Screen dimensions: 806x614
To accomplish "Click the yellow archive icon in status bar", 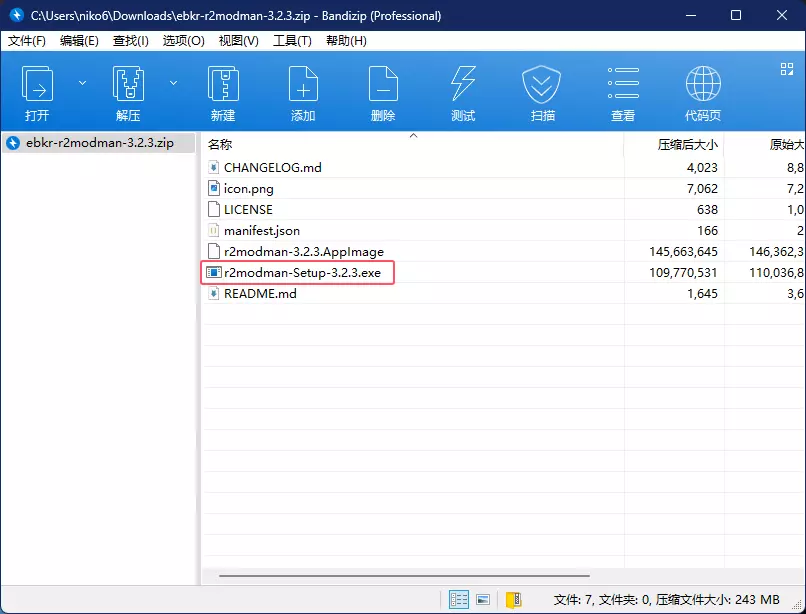I will (513, 600).
